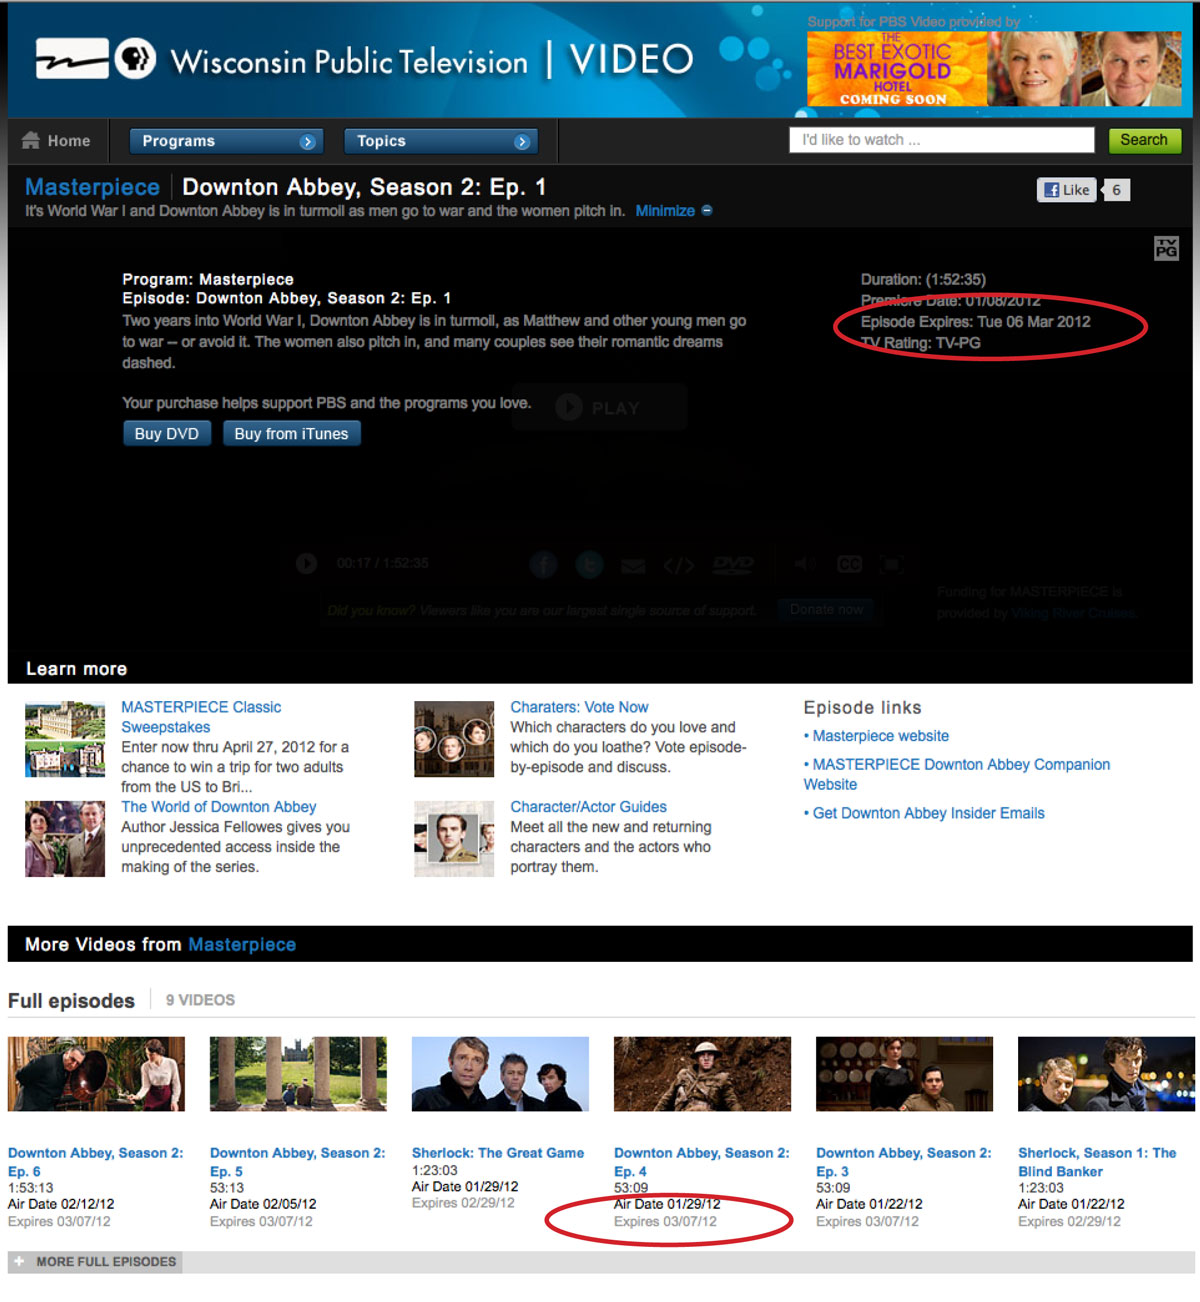Open Downton Abbey, Season 2: Ep. 4 title link
This screenshot has height=1302, width=1200.
(701, 1162)
